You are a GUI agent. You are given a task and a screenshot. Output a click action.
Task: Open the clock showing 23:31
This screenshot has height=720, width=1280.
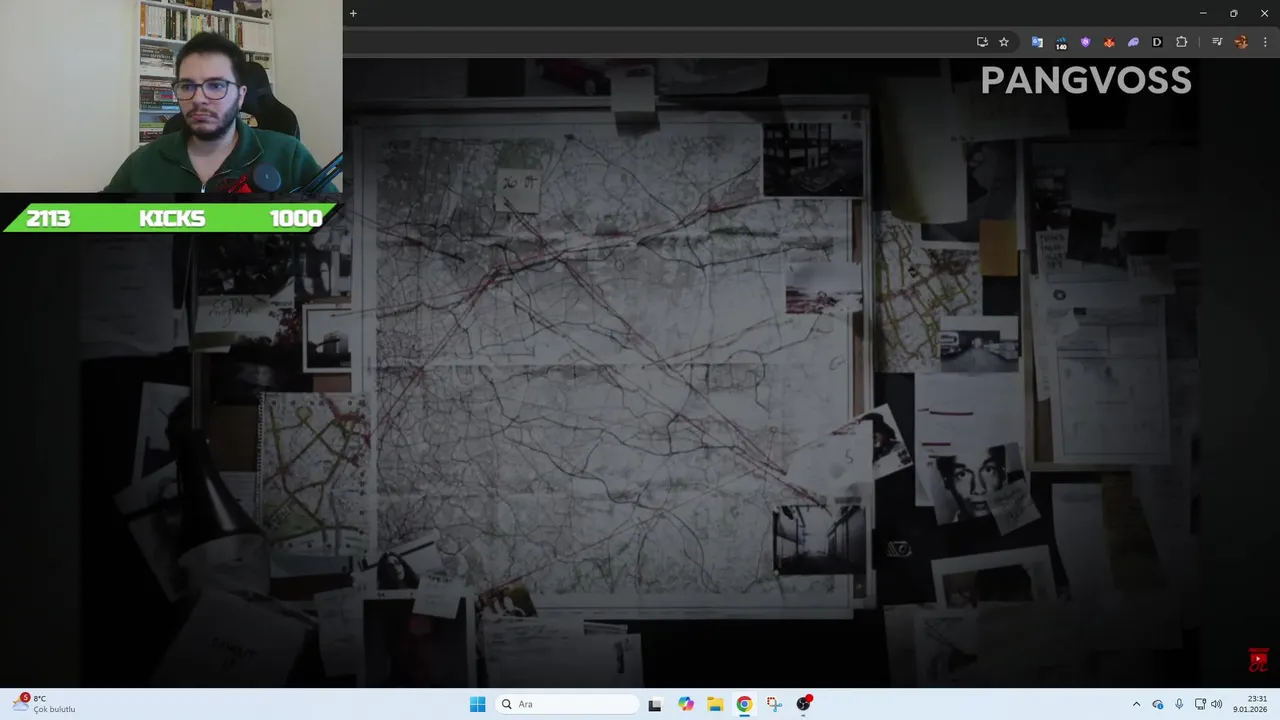pyautogui.click(x=1250, y=704)
